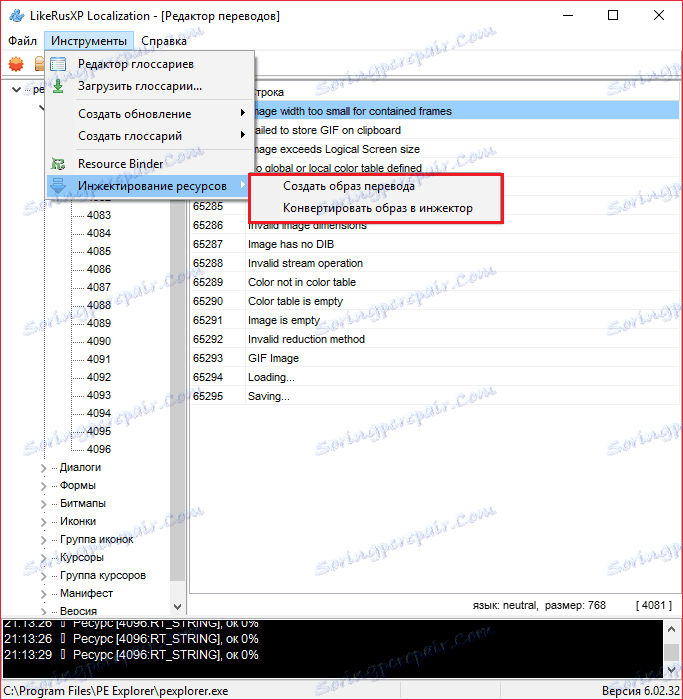Viewport: 683px width, 700px height.
Task: Expand the Диалоги tree node
Action: pyautogui.click(x=43, y=468)
